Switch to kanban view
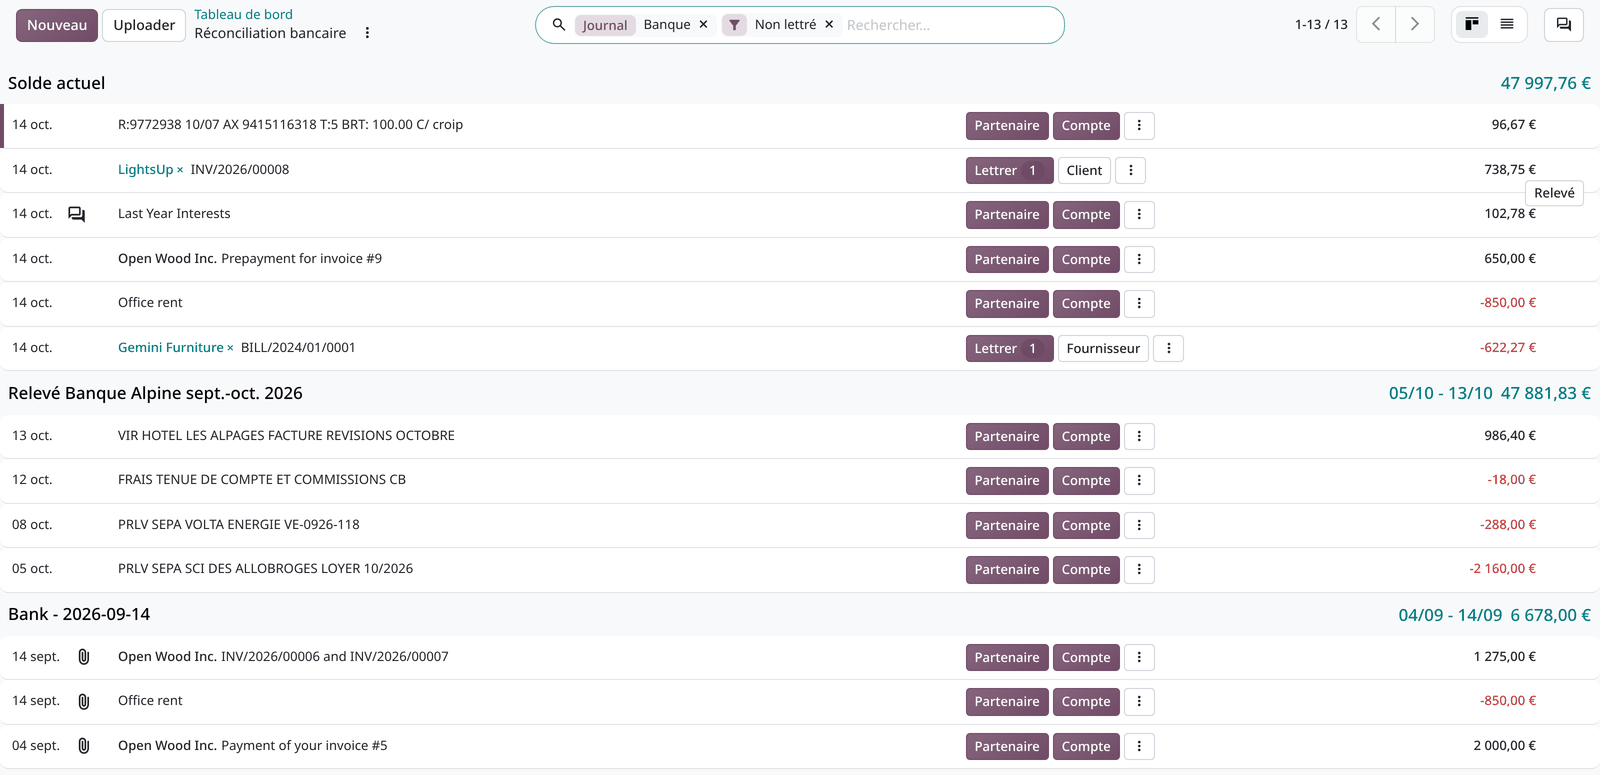Screen dimensions: 1600x775 (x=1471, y=24)
